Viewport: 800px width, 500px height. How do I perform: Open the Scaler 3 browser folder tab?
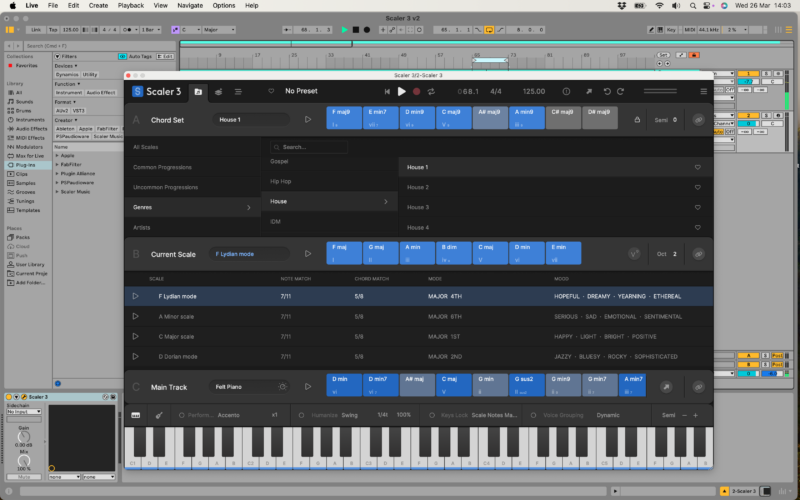tap(198, 92)
